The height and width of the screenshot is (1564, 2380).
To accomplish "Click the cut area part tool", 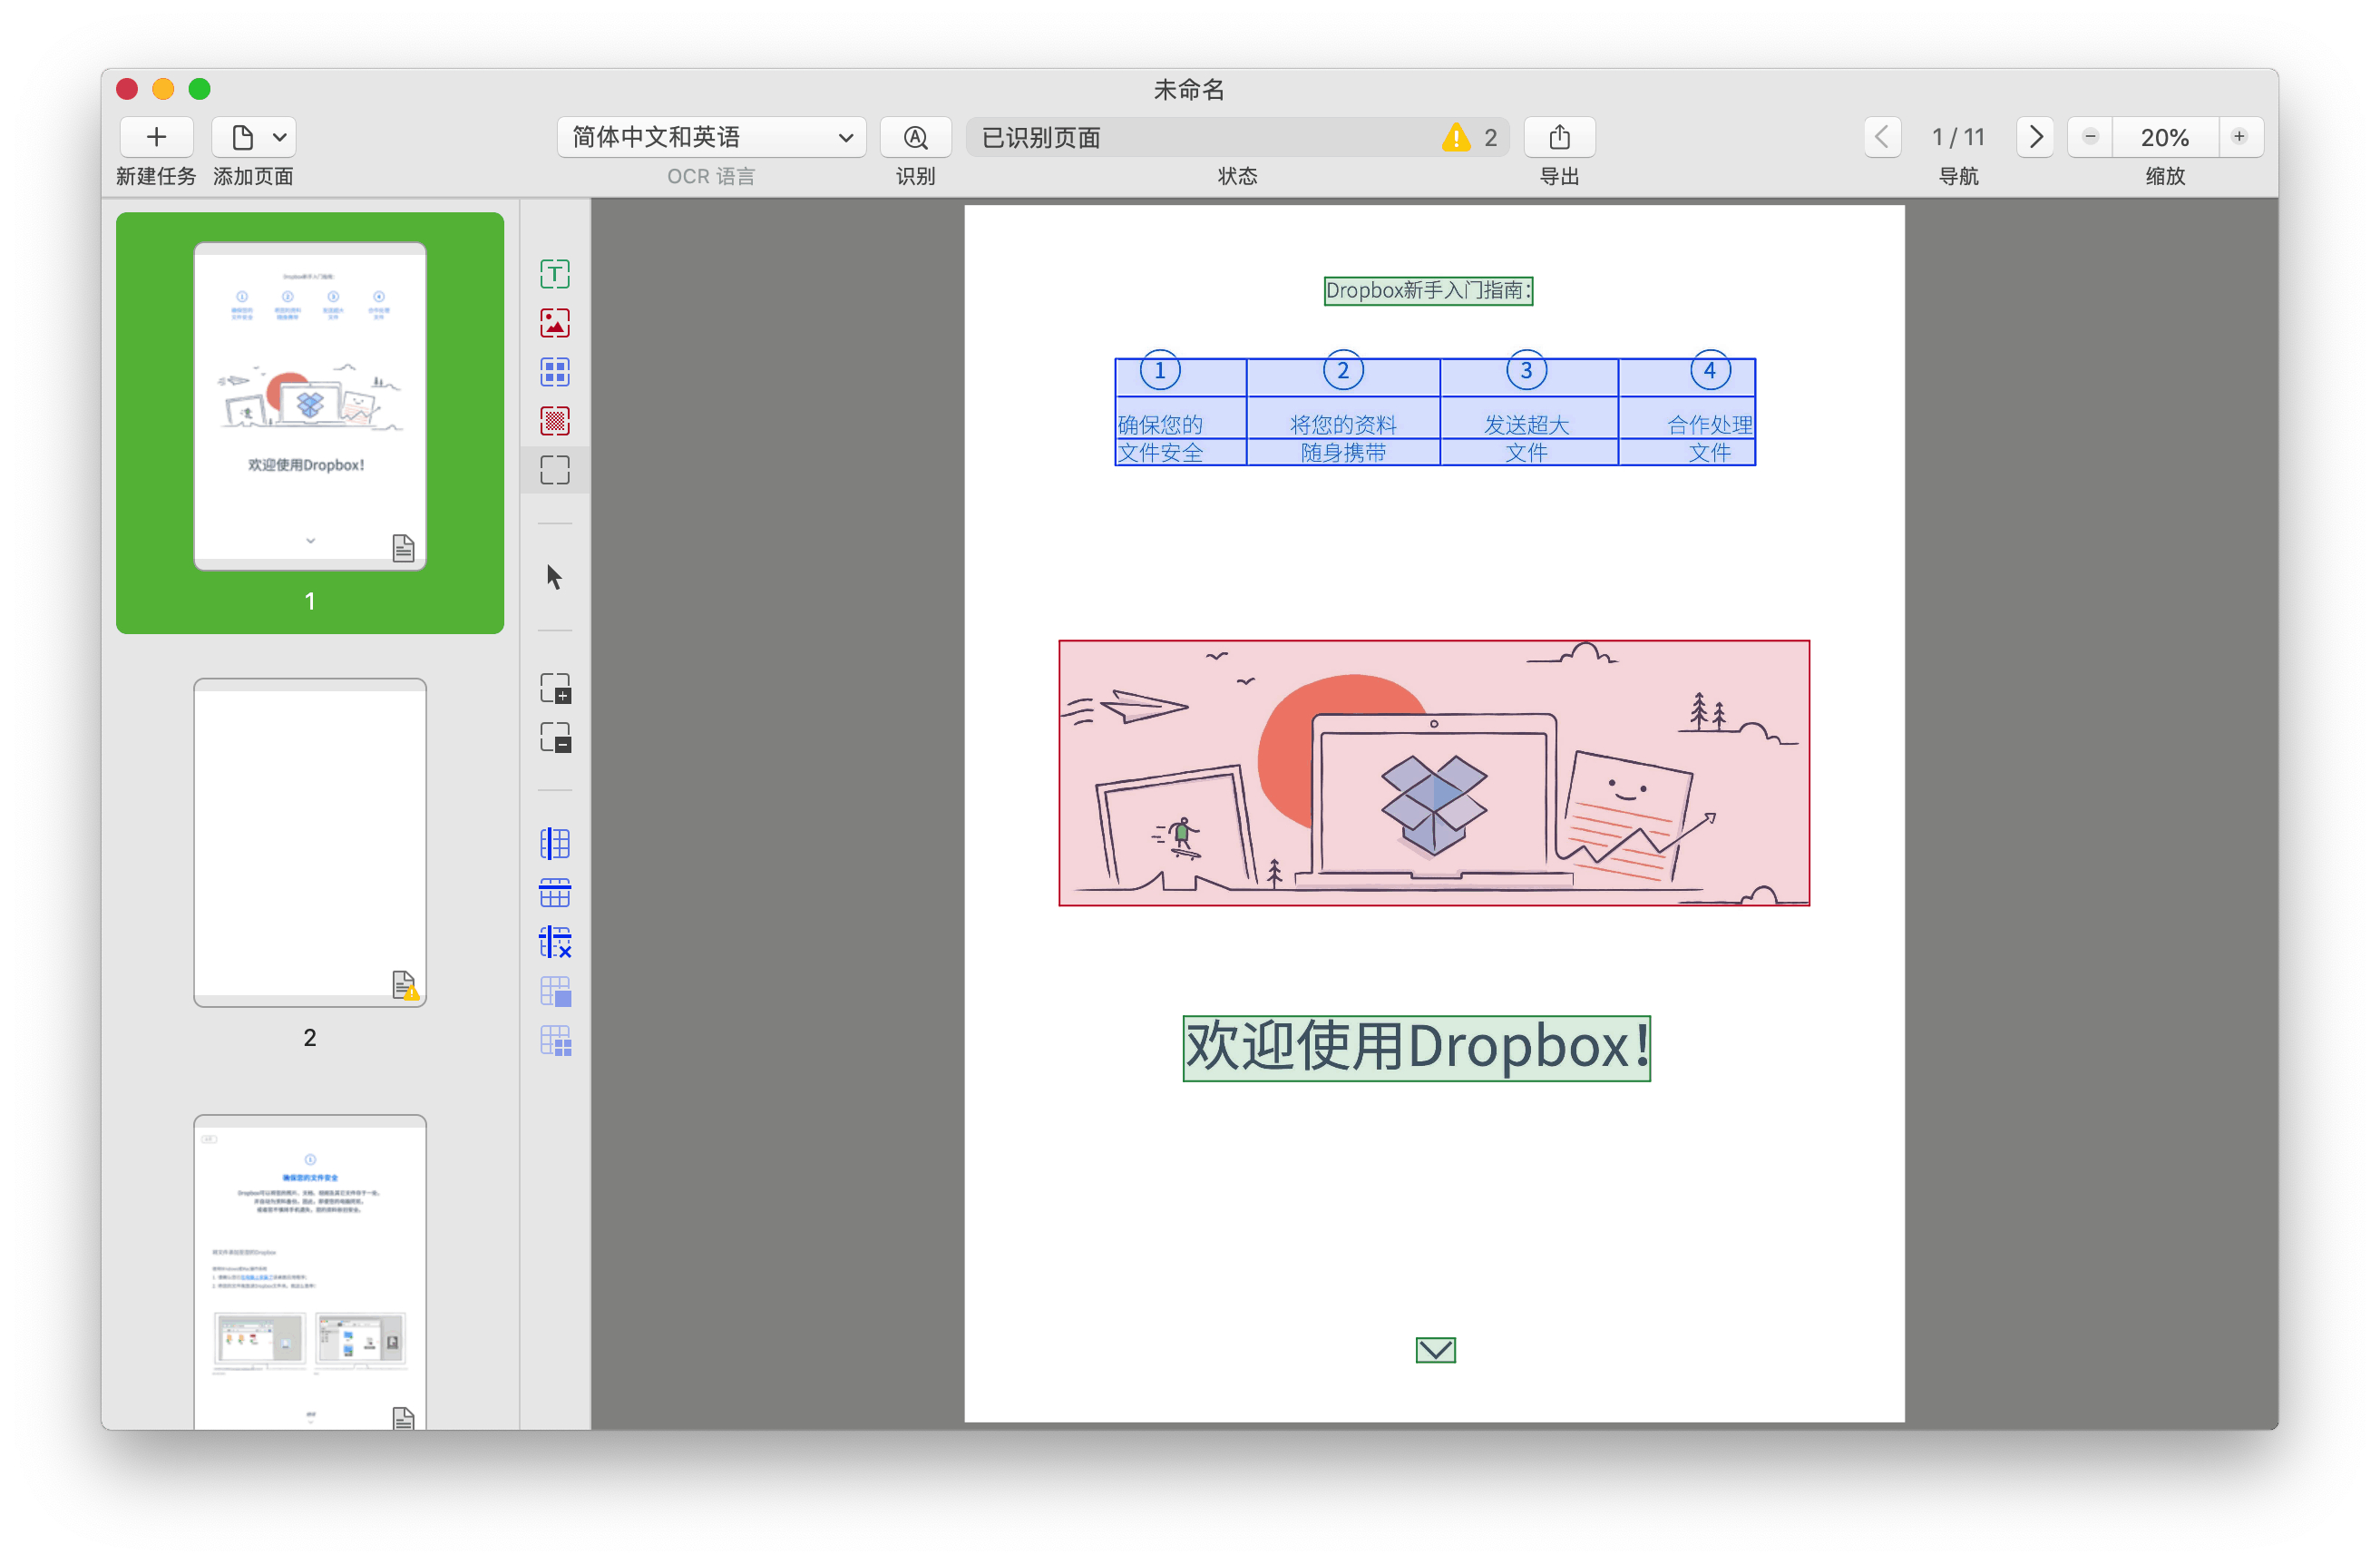I will point(555,738).
